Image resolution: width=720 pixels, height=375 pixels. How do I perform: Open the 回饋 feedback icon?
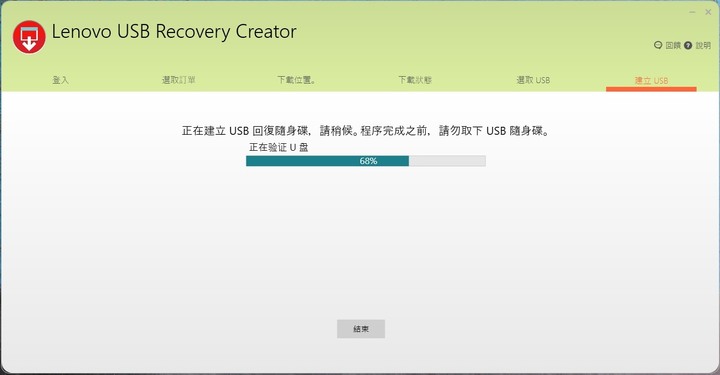(658, 45)
